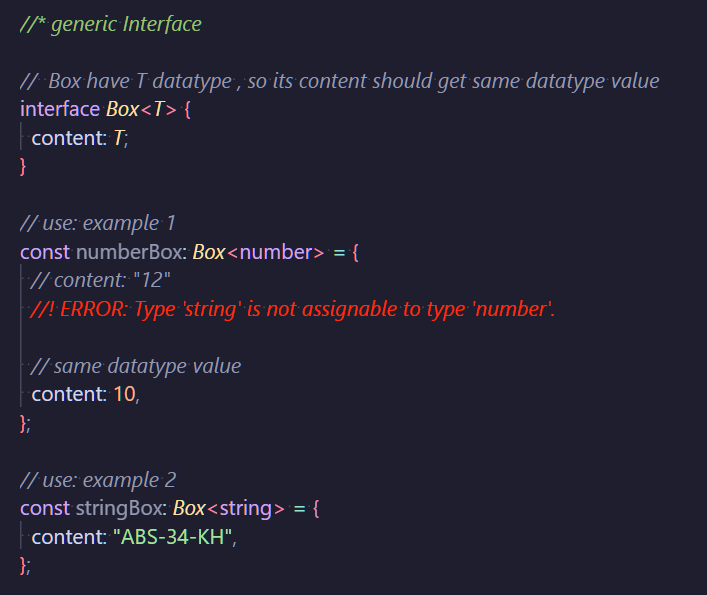The height and width of the screenshot is (595, 707).
Task: Click the type parameter T in Box<T>
Action: tap(160, 109)
